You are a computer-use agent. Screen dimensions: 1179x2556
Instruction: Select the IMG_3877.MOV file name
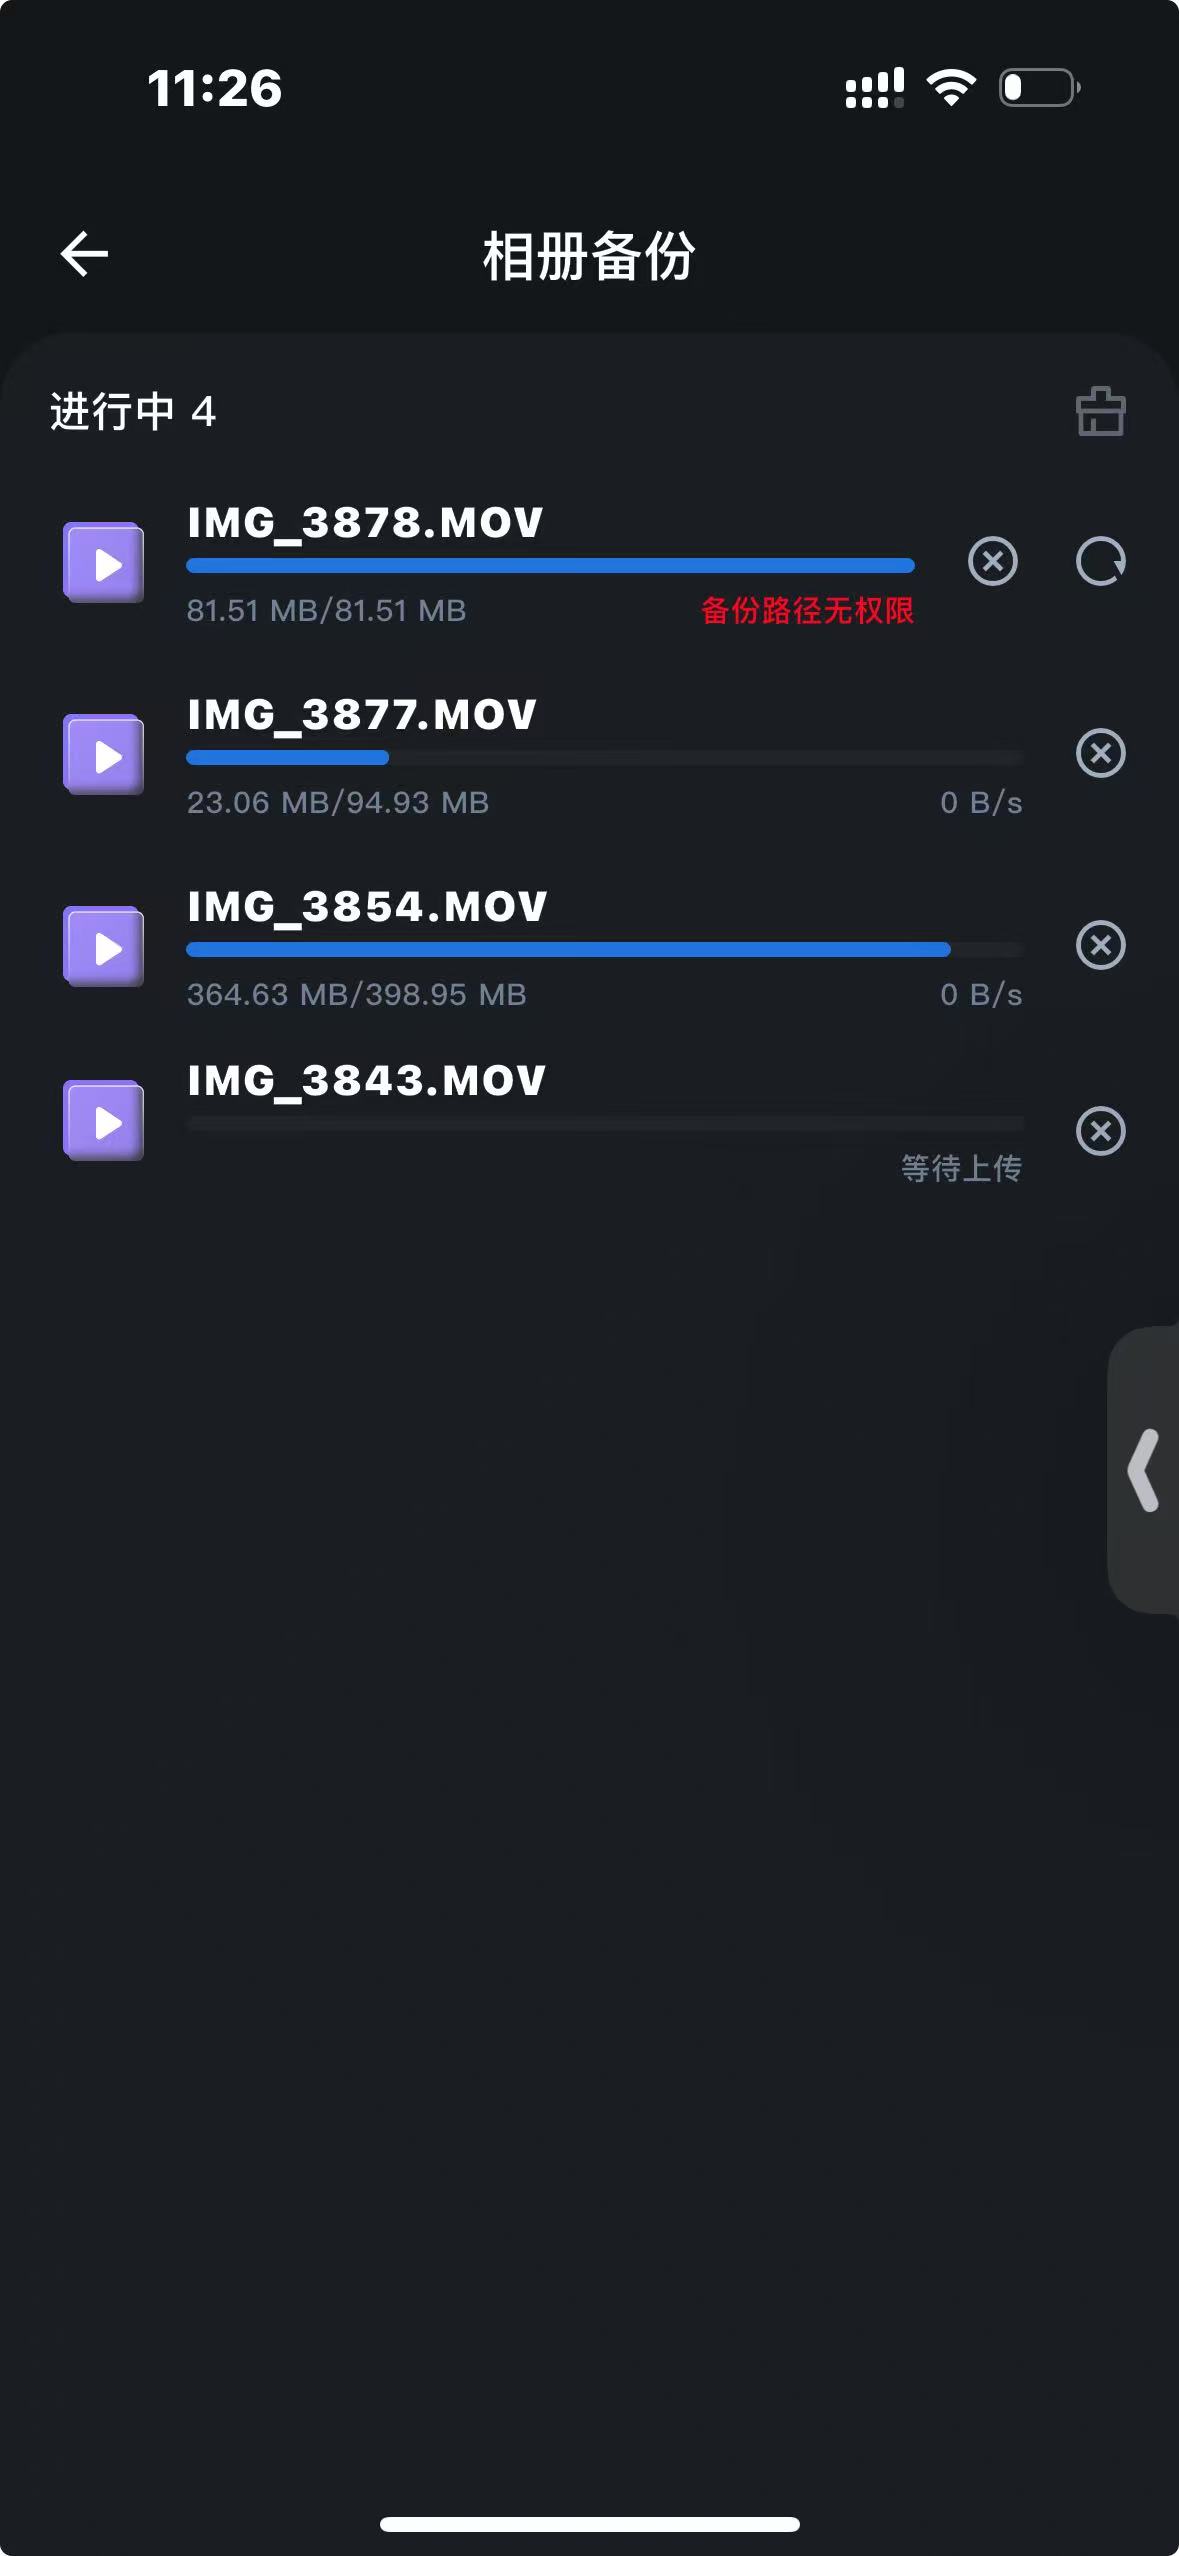point(362,715)
